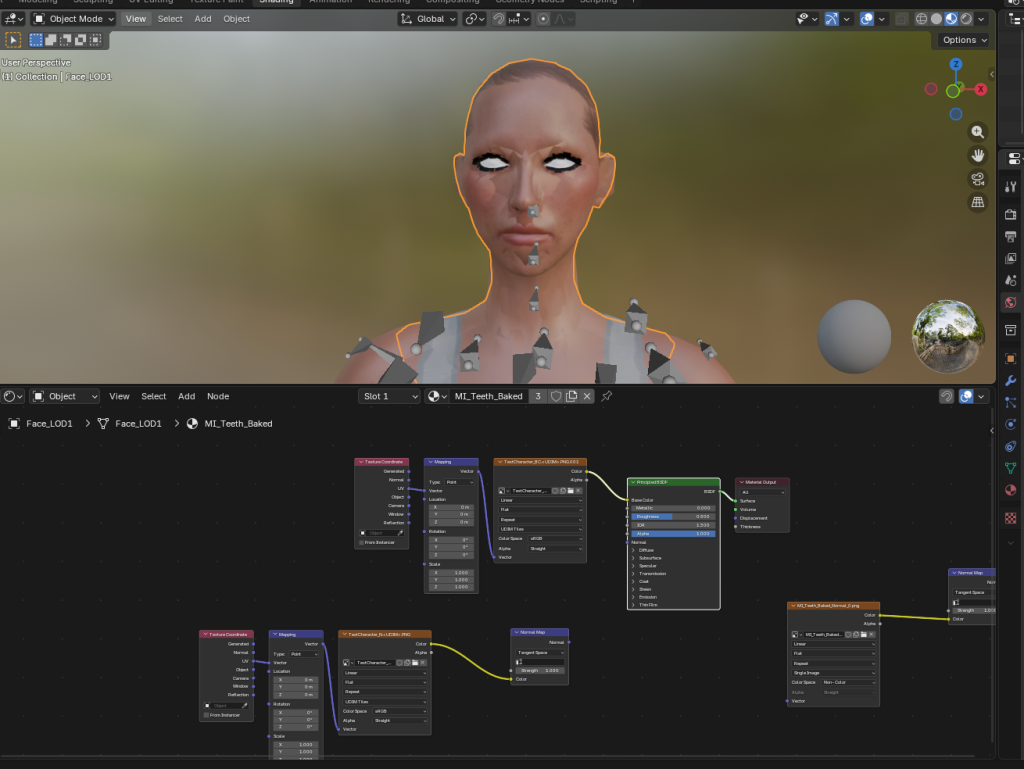Click the zoom magnifier icon in viewport
The image size is (1024, 769).
[x=977, y=132]
